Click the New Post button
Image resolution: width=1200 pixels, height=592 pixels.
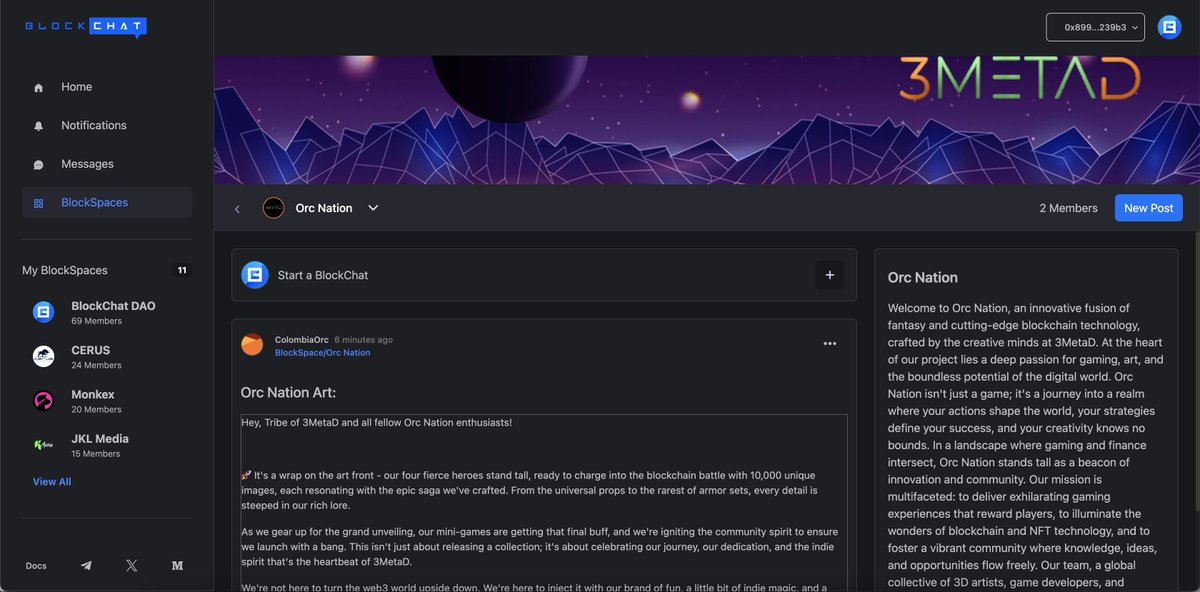click(1149, 208)
